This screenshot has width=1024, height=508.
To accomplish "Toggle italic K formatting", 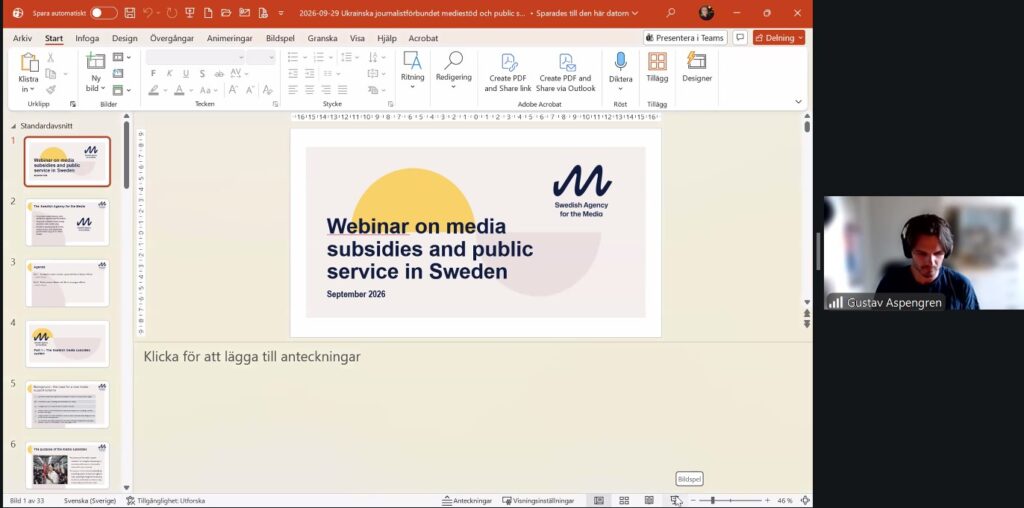I will click(169, 74).
